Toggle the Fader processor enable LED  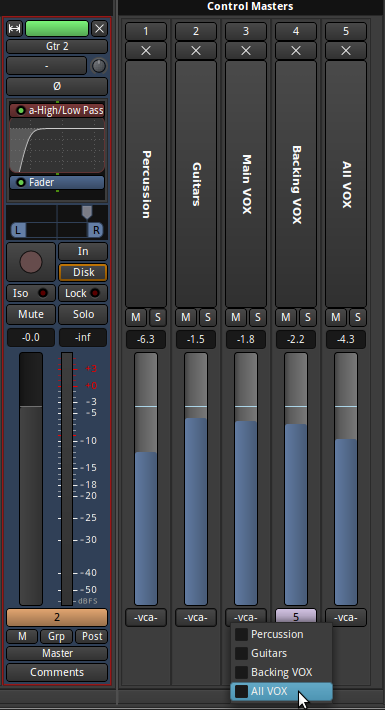point(20,182)
